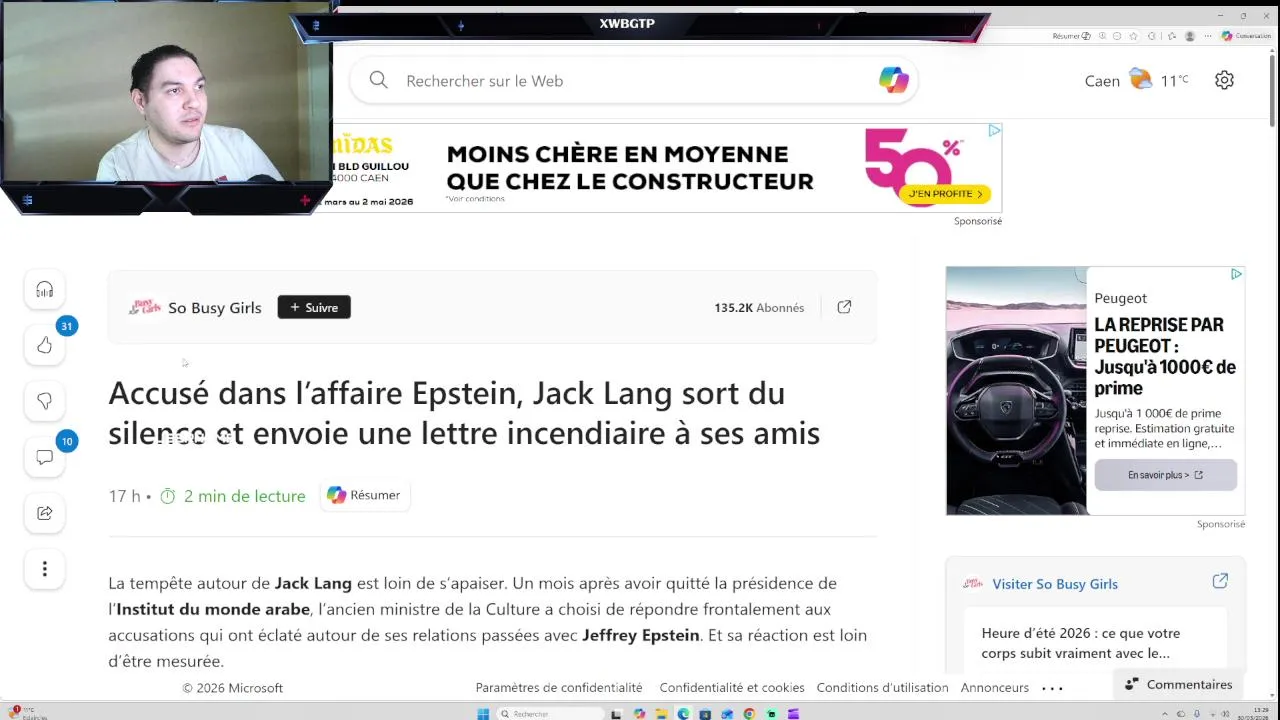Open Paramètres de confidentialité footer link

click(x=559, y=688)
